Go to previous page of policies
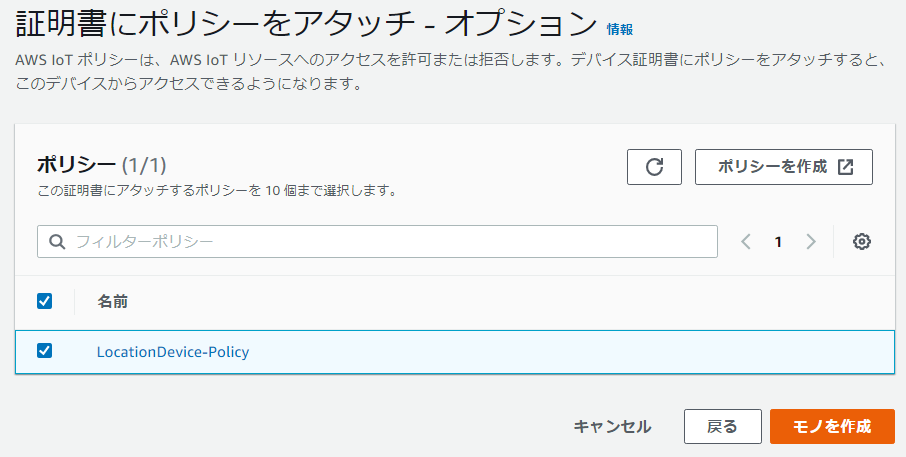The height and width of the screenshot is (457, 906). pyautogui.click(x=746, y=241)
